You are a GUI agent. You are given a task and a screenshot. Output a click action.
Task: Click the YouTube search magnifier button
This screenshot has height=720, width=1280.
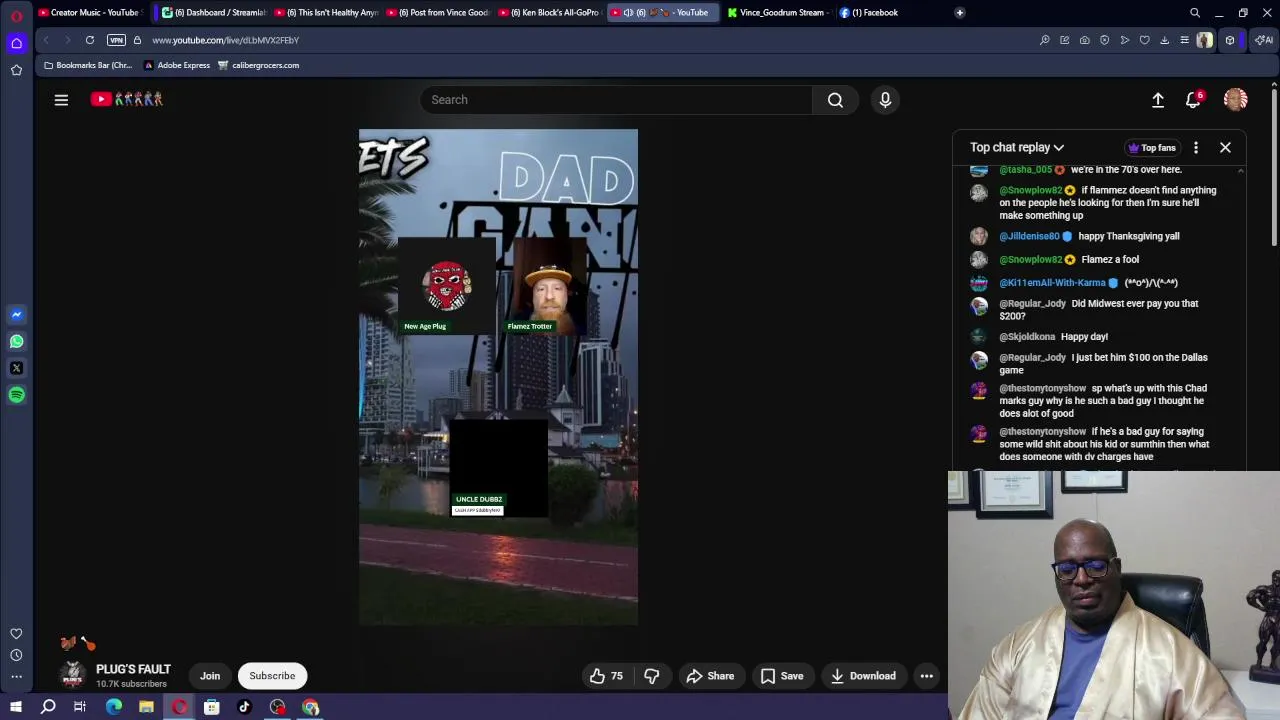[x=835, y=100]
